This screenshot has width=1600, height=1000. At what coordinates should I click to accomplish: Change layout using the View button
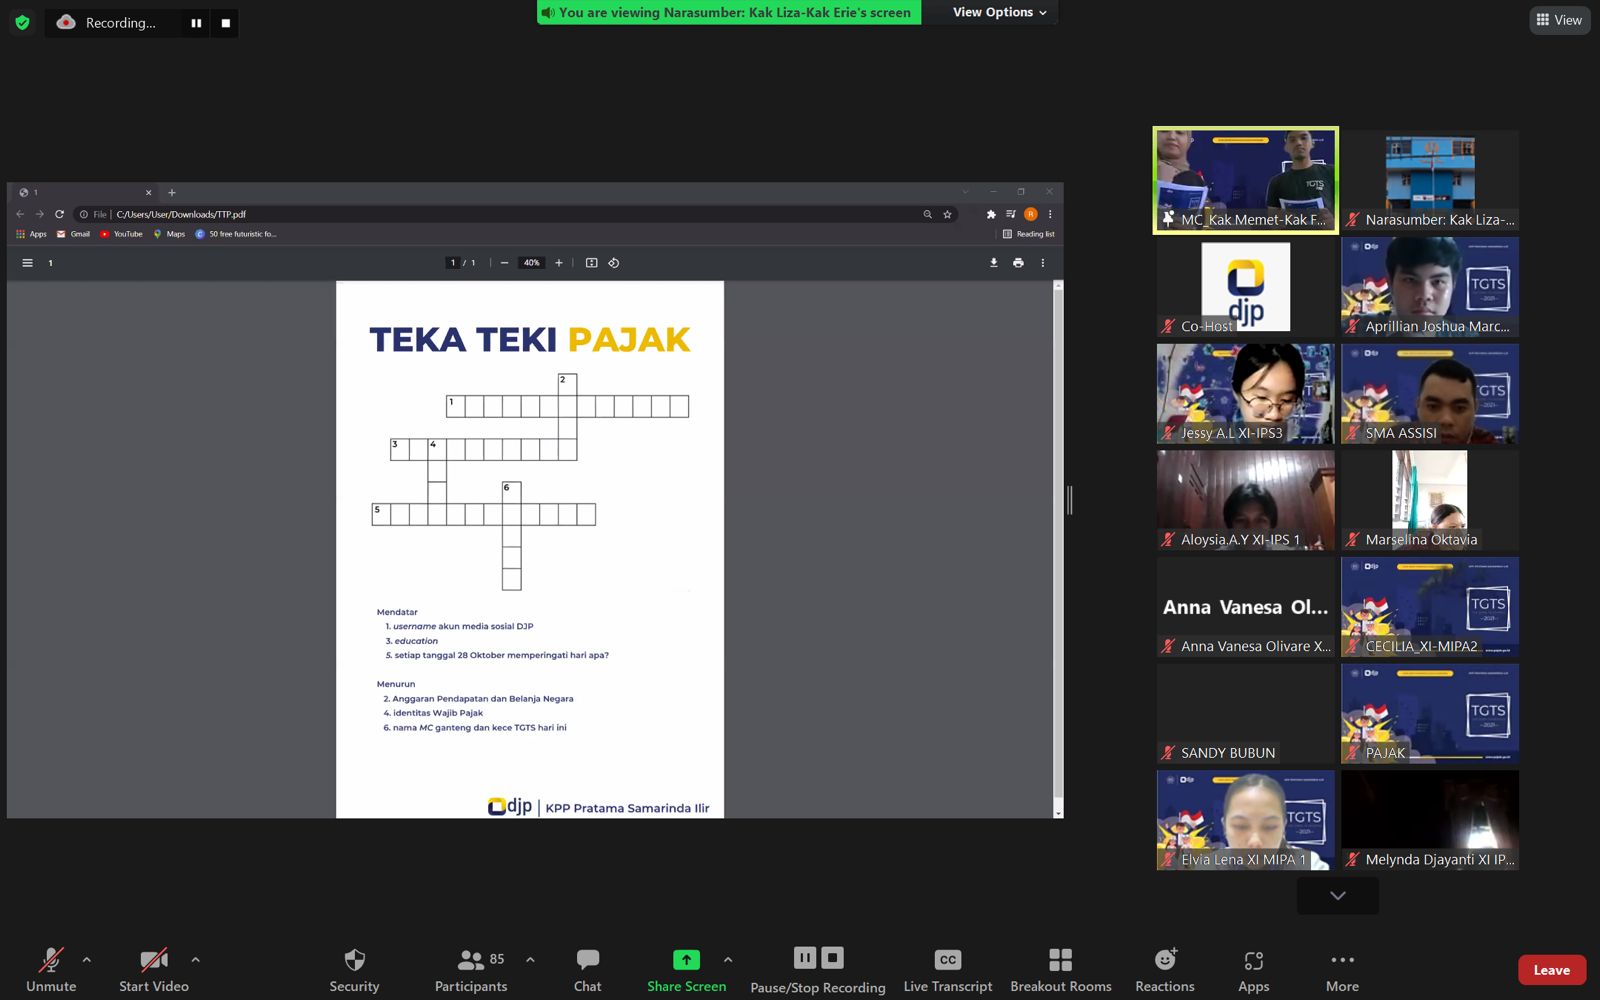[x=1559, y=20]
